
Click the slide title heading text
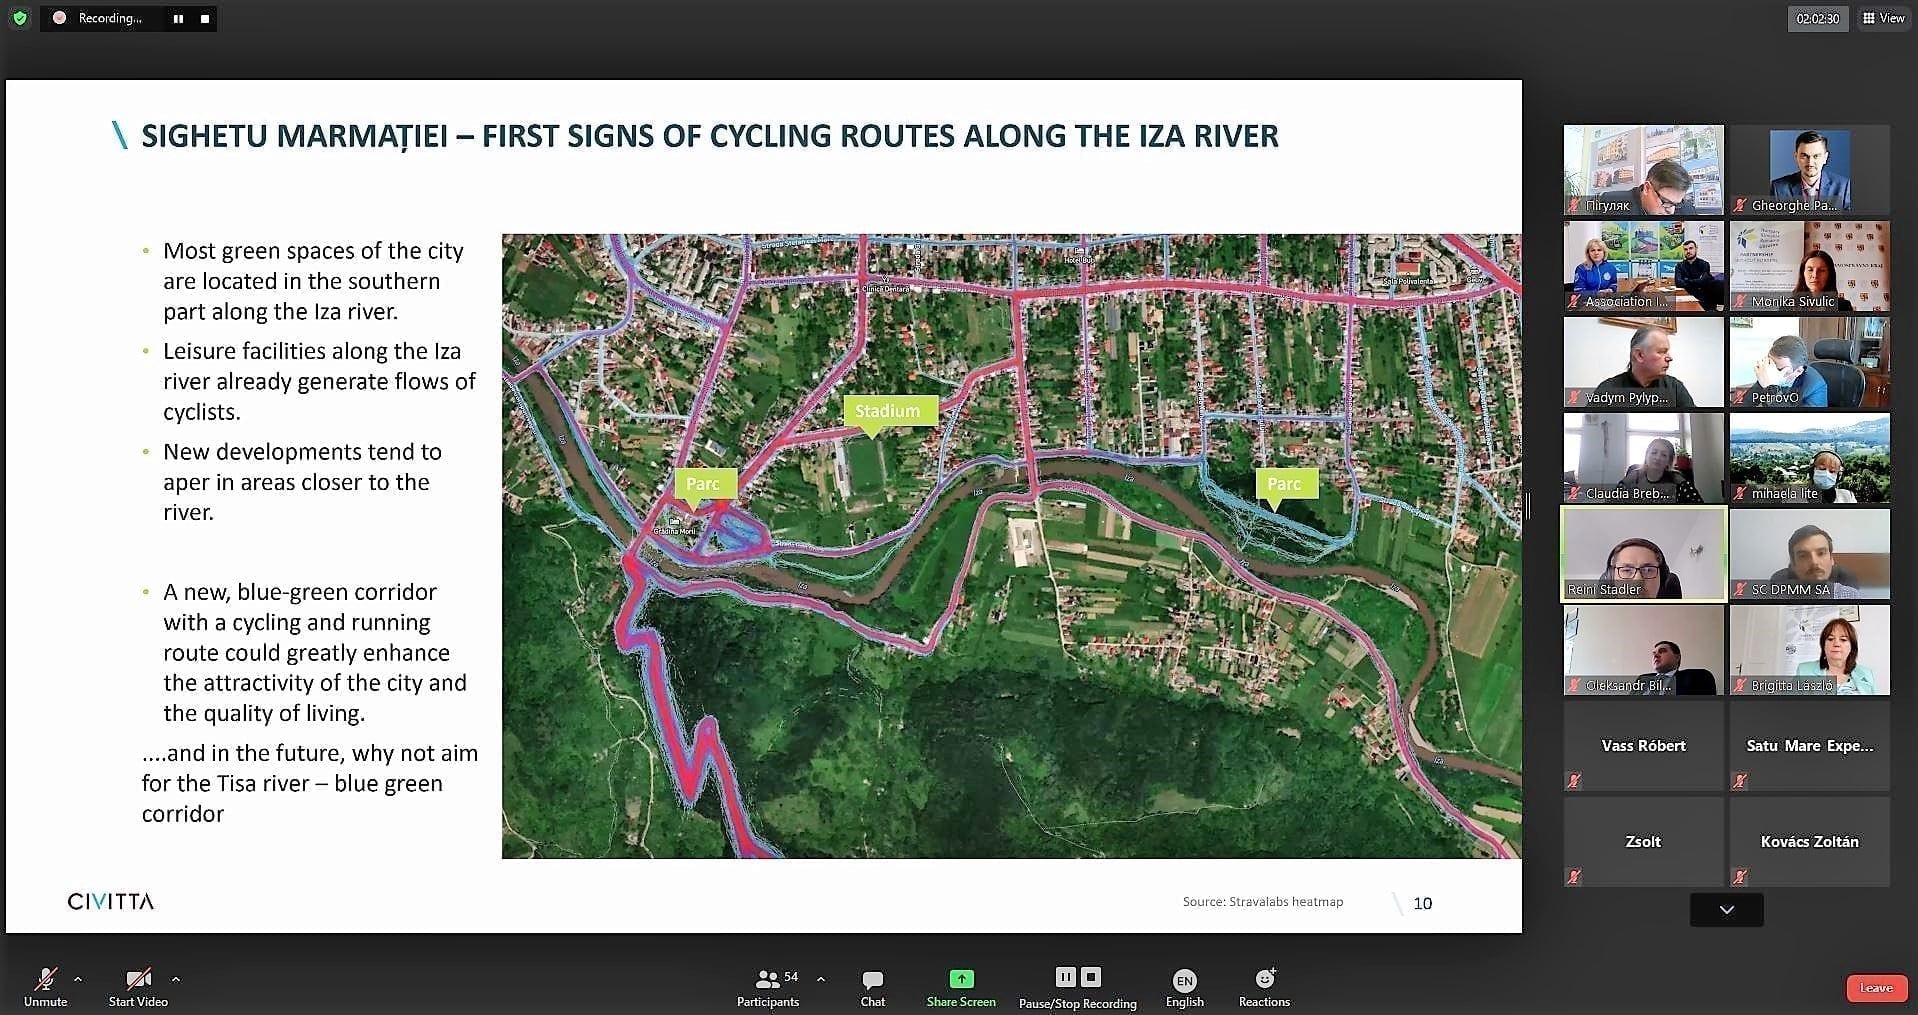coord(709,135)
